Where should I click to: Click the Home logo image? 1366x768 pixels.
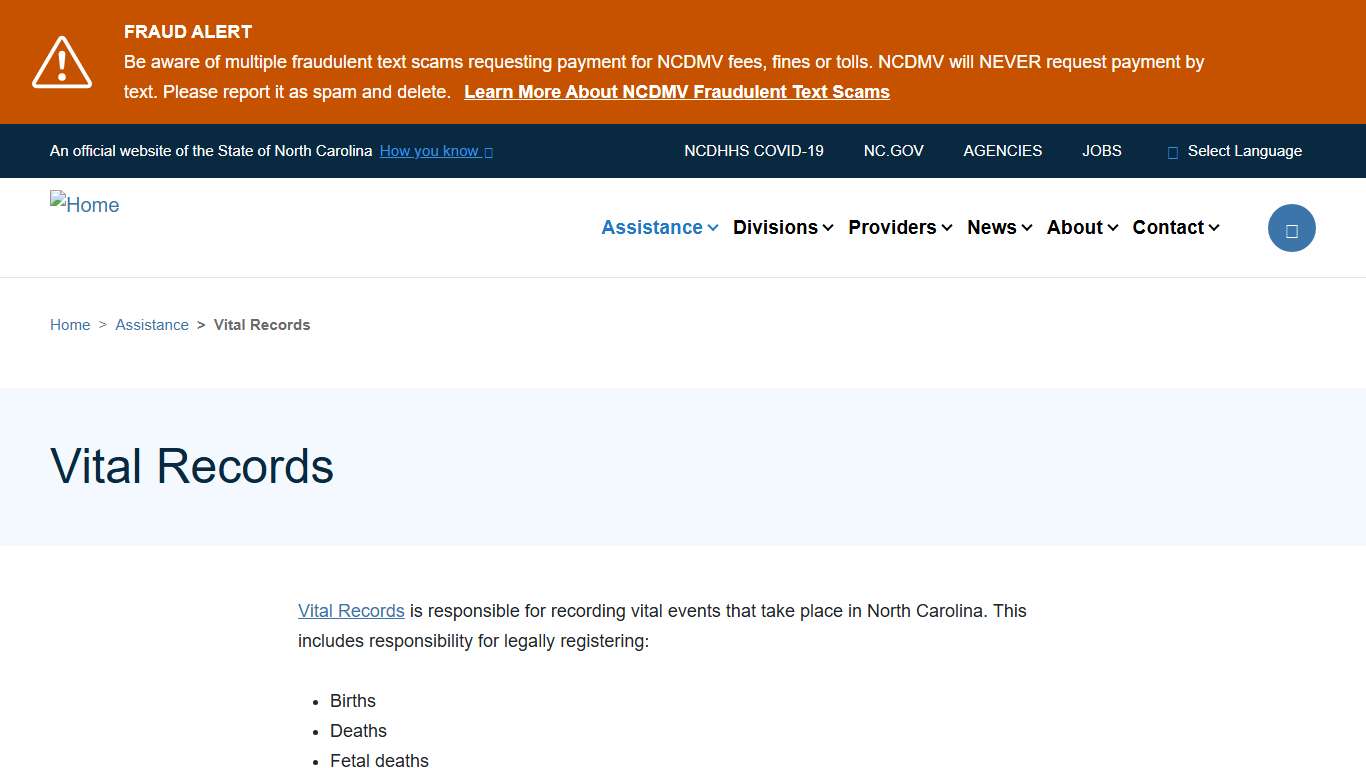pos(84,204)
